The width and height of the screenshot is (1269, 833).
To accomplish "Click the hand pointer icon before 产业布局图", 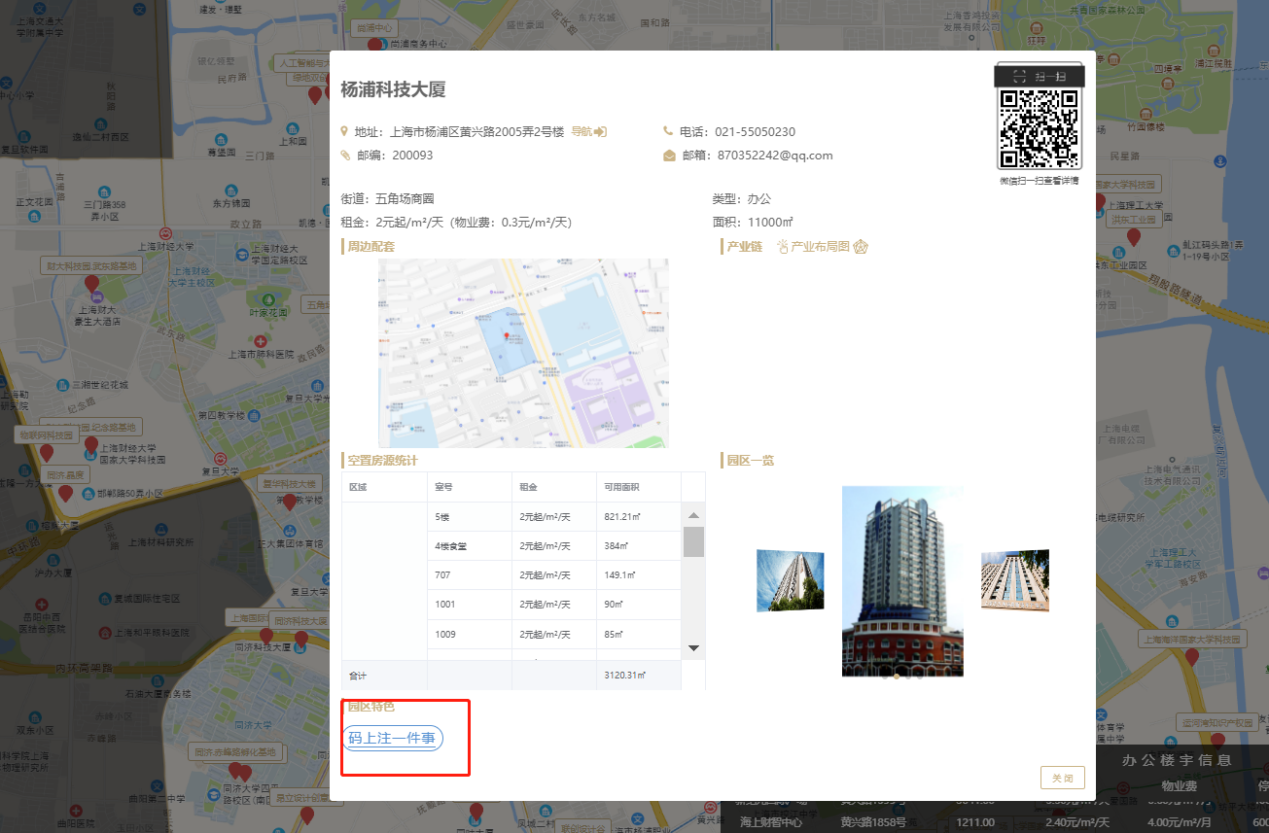I will click(781, 246).
